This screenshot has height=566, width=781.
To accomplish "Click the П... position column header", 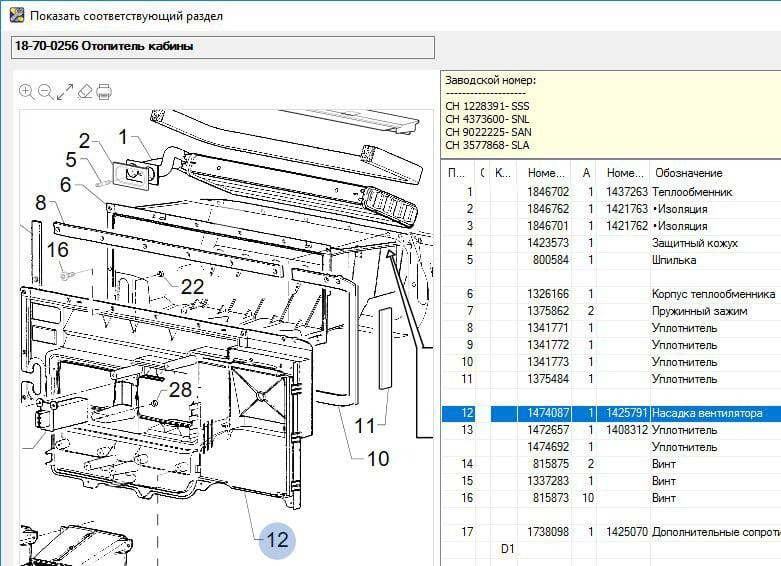I will click(x=456, y=172).
